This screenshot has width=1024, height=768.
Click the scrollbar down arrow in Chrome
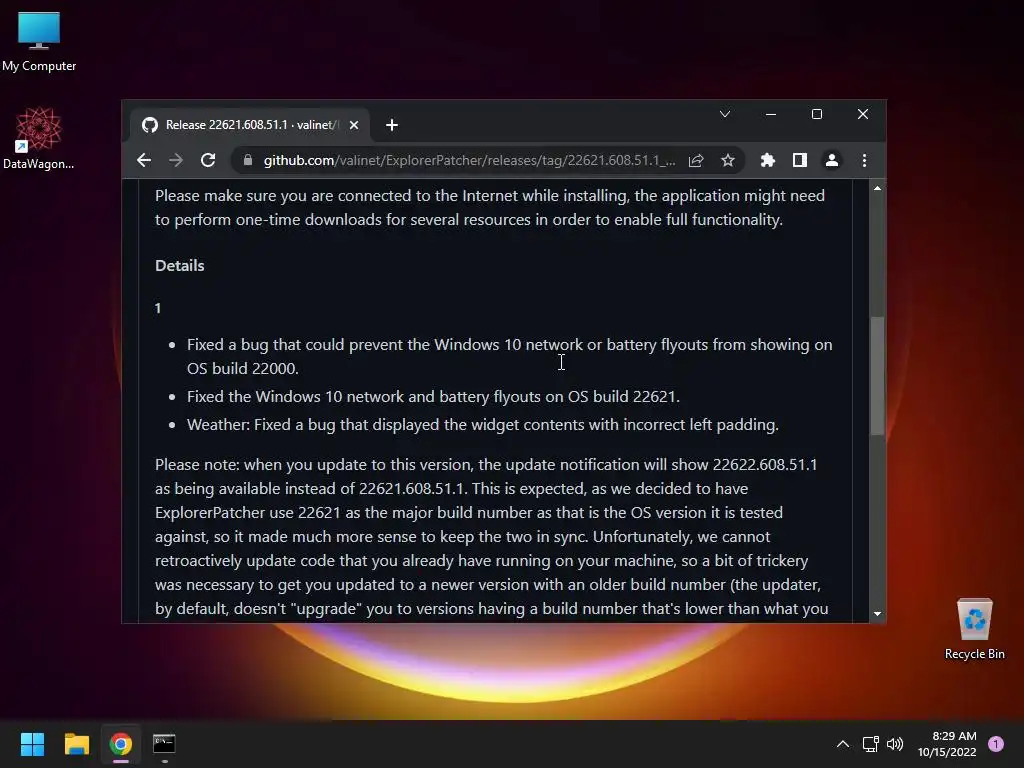pos(877,614)
